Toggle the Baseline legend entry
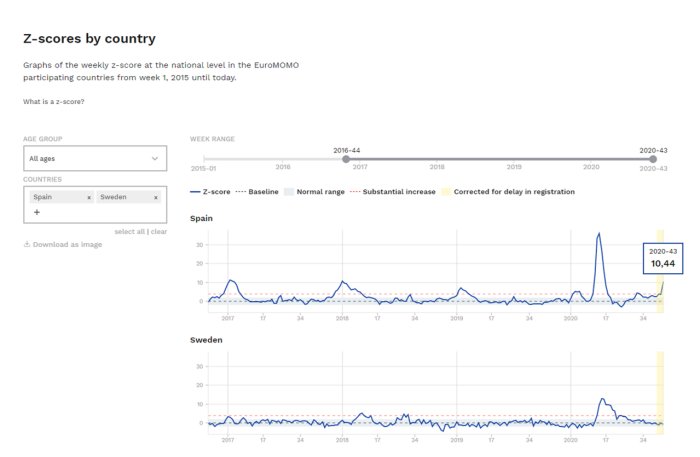Screen dimensions: 700x457 [x=257, y=192]
